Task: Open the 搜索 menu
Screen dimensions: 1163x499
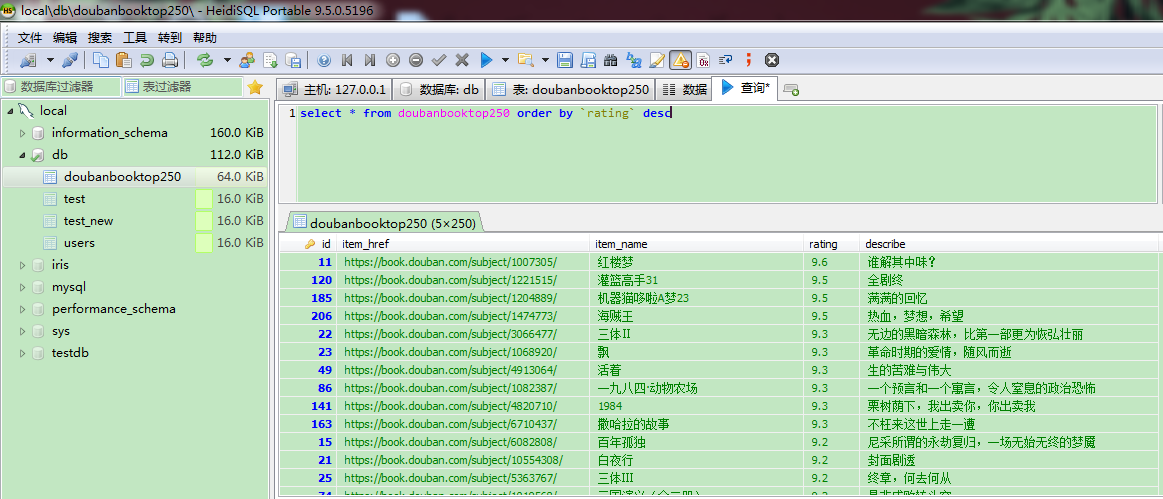Action: [x=99, y=38]
